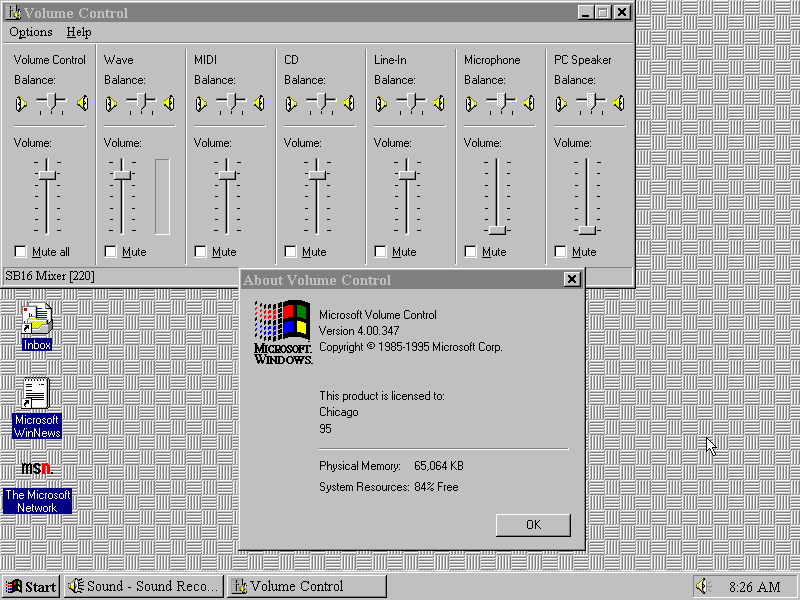Click the right speaker icon under PC Speaker balance
This screenshot has width=800, height=600.
point(619,103)
